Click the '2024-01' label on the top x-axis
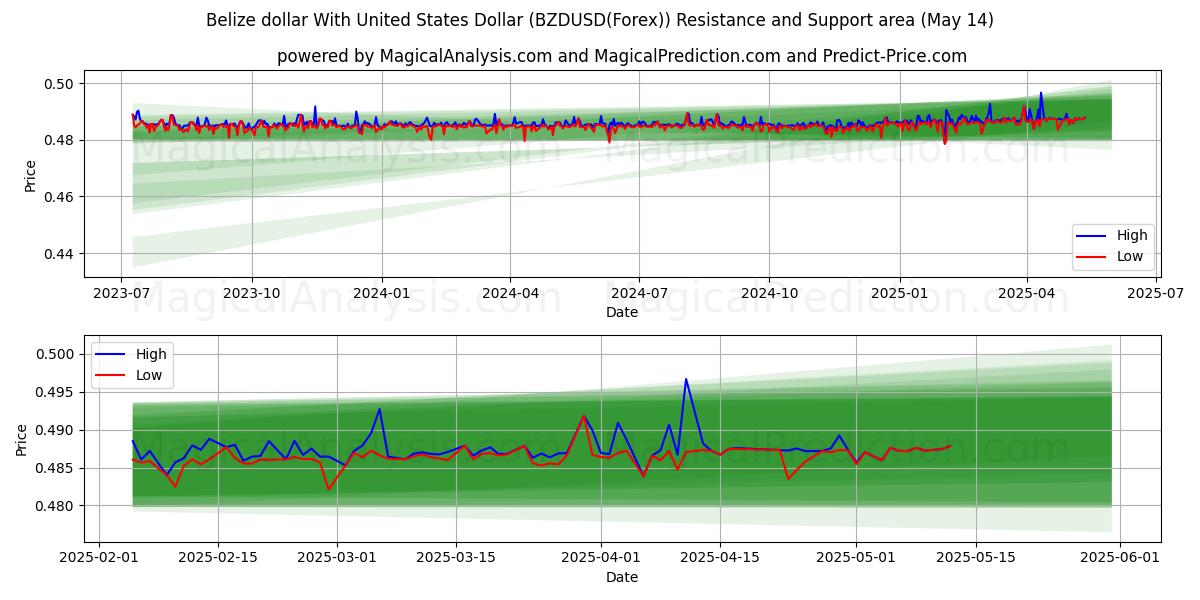 (382, 294)
